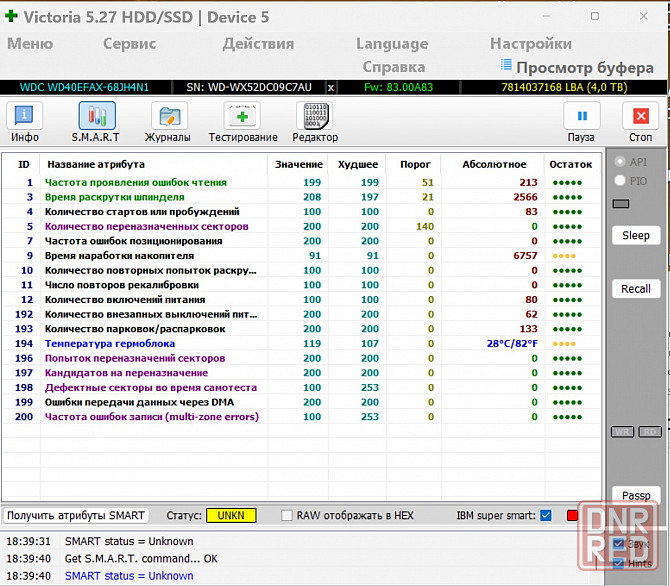Image resolution: width=670 pixels, height=586 pixels.
Task: Toggle the IBM super smart checkbox
Action: (x=546, y=516)
